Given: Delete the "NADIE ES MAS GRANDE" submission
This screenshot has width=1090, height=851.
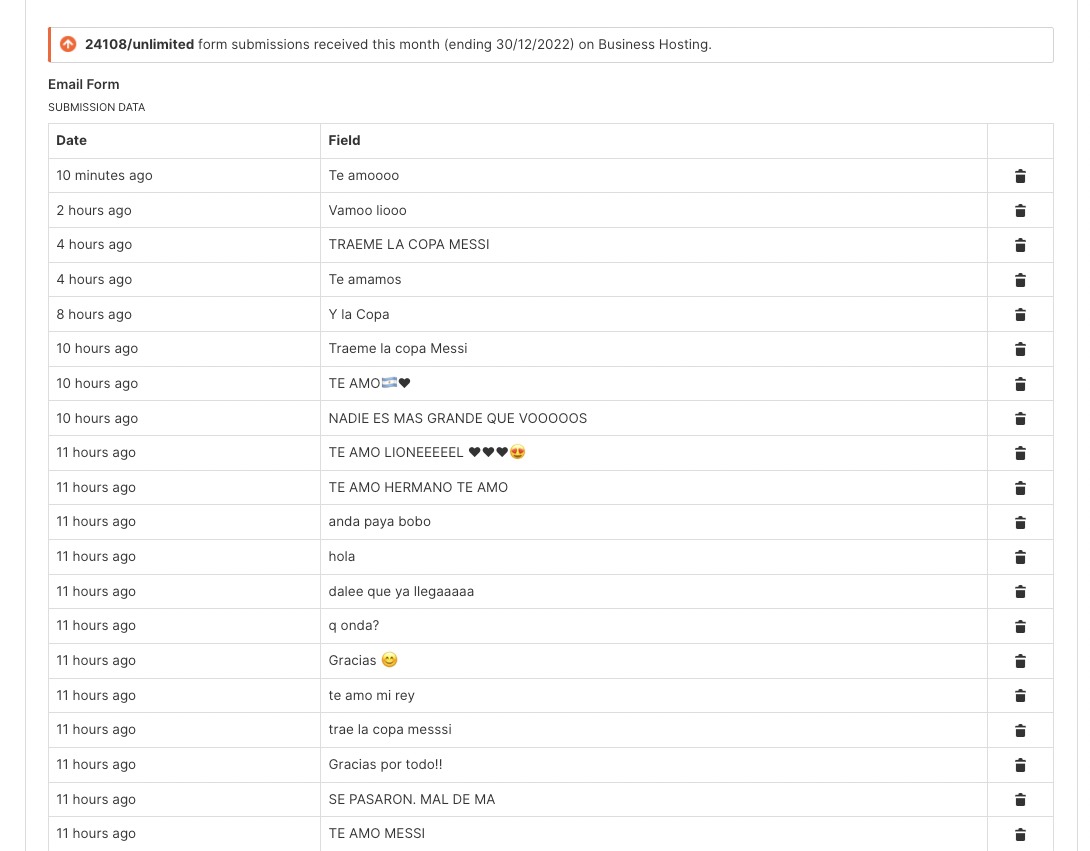Looking at the screenshot, I should pyautogui.click(x=1020, y=418).
